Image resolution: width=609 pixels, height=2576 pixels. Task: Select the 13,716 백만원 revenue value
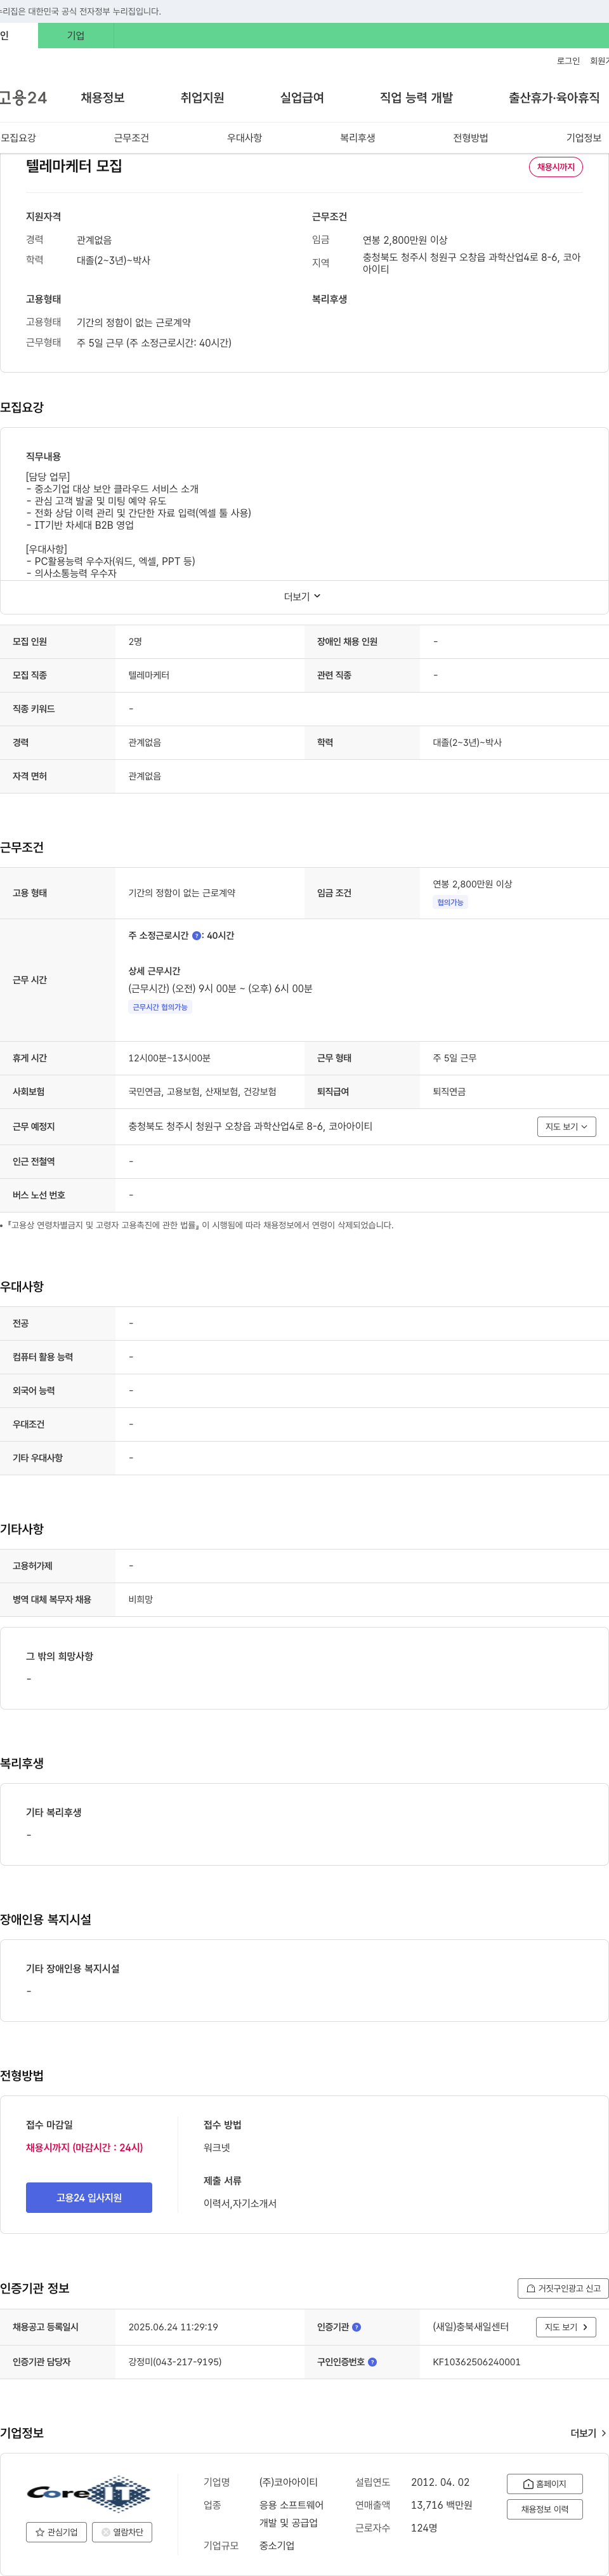click(x=441, y=2505)
